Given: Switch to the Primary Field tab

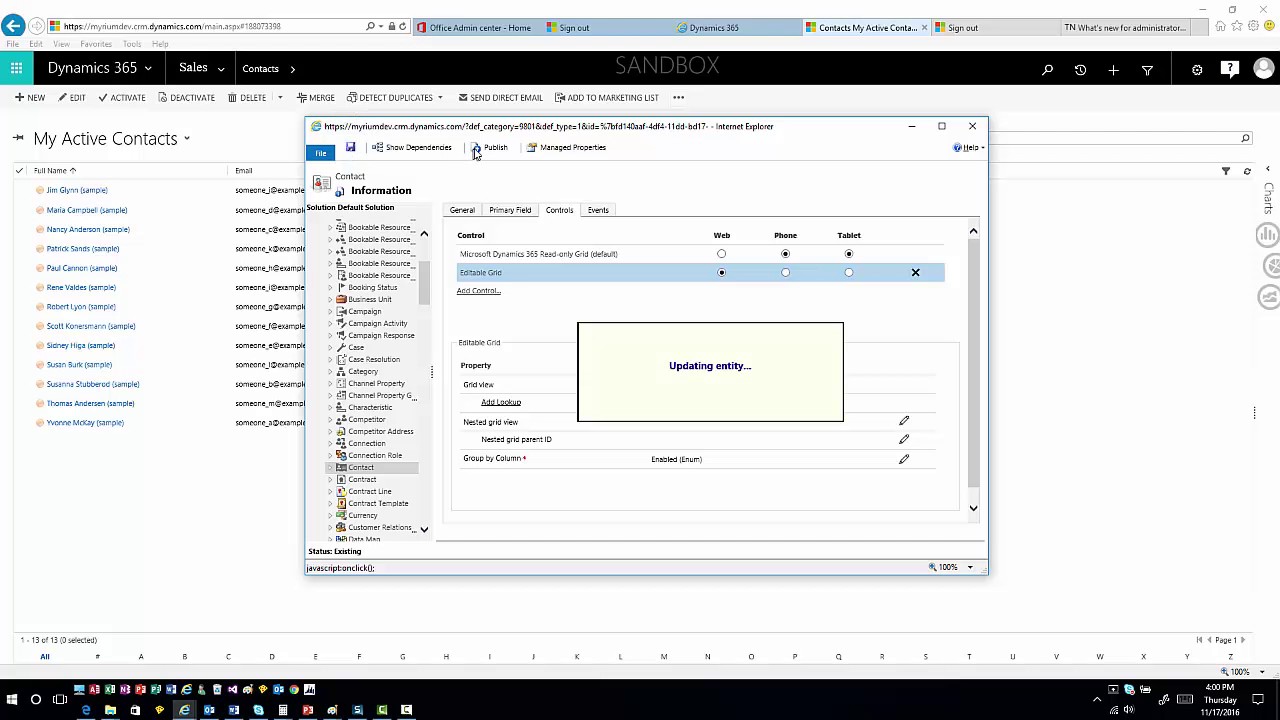Looking at the screenshot, I should 510,210.
